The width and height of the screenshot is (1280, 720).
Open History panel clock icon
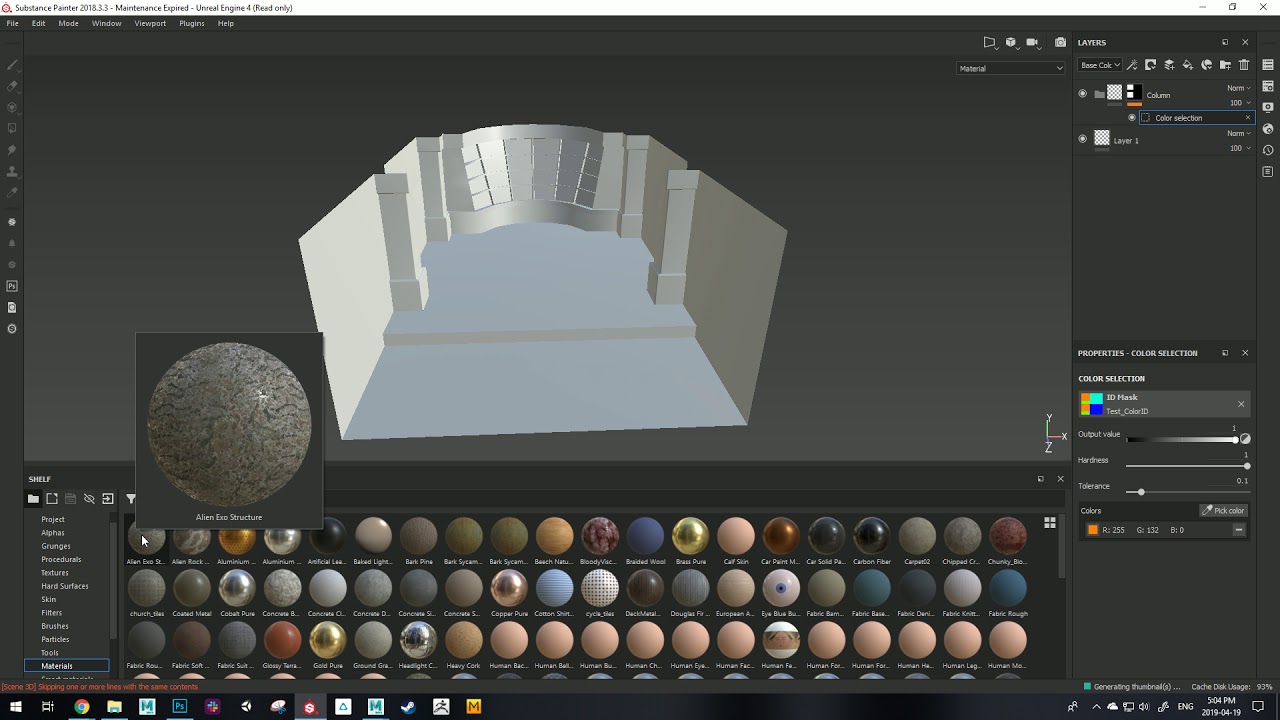tap(1268, 150)
